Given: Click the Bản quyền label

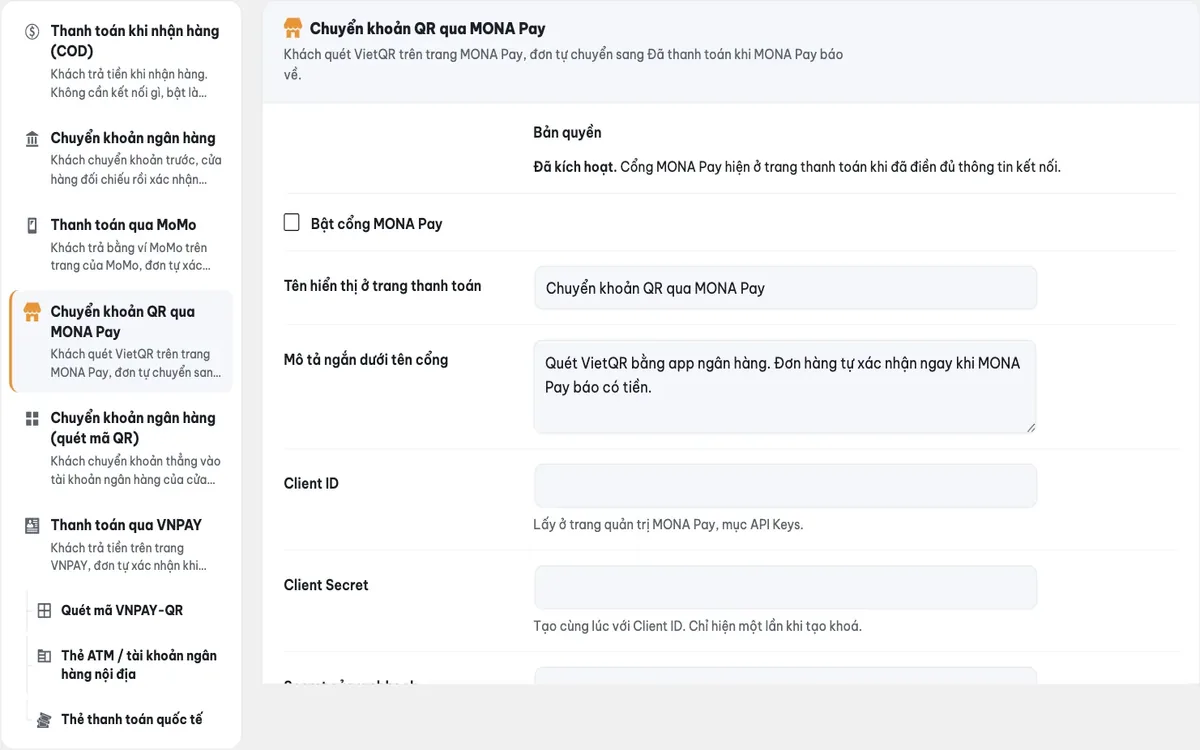Looking at the screenshot, I should click(x=567, y=132).
